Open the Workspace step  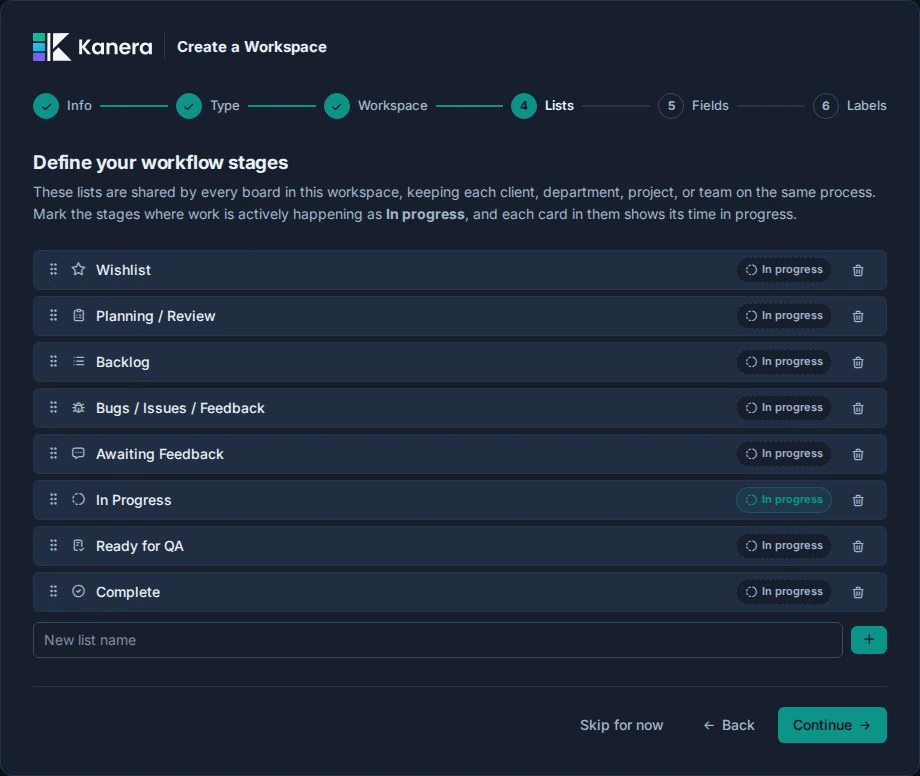coord(376,106)
